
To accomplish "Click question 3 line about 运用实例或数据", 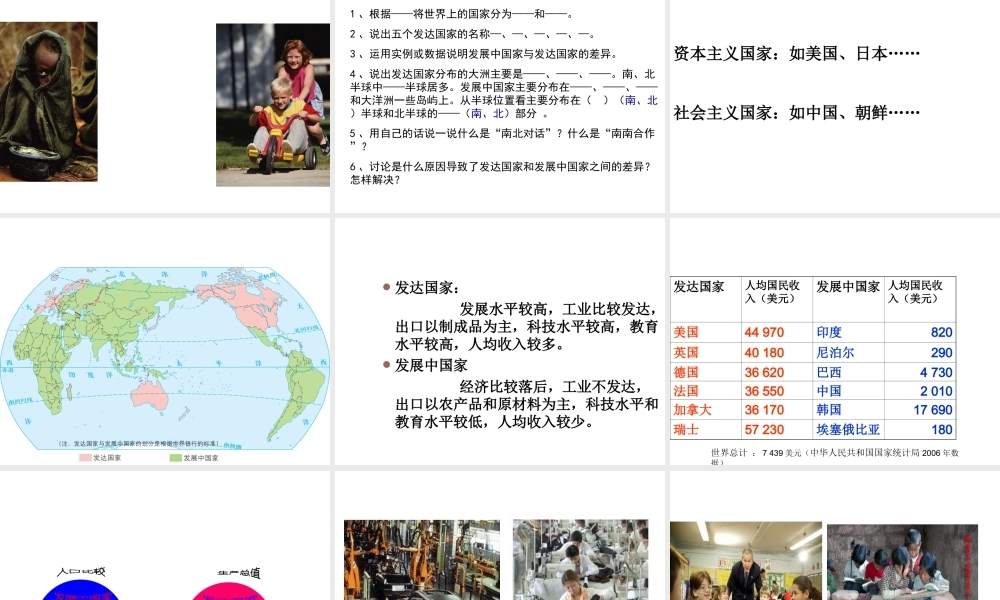I will pyautogui.click(x=484, y=54).
